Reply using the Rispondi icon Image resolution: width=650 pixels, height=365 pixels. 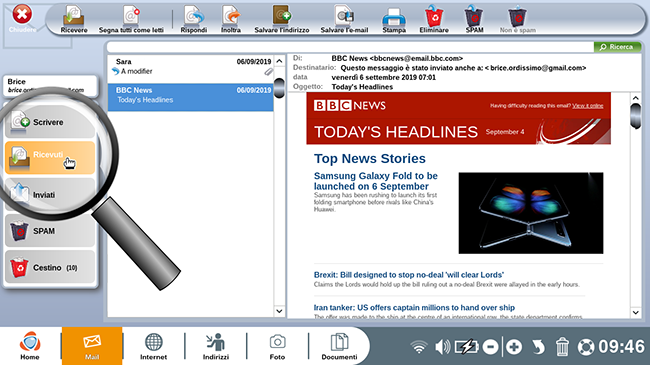pyautogui.click(x=194, y=19)
